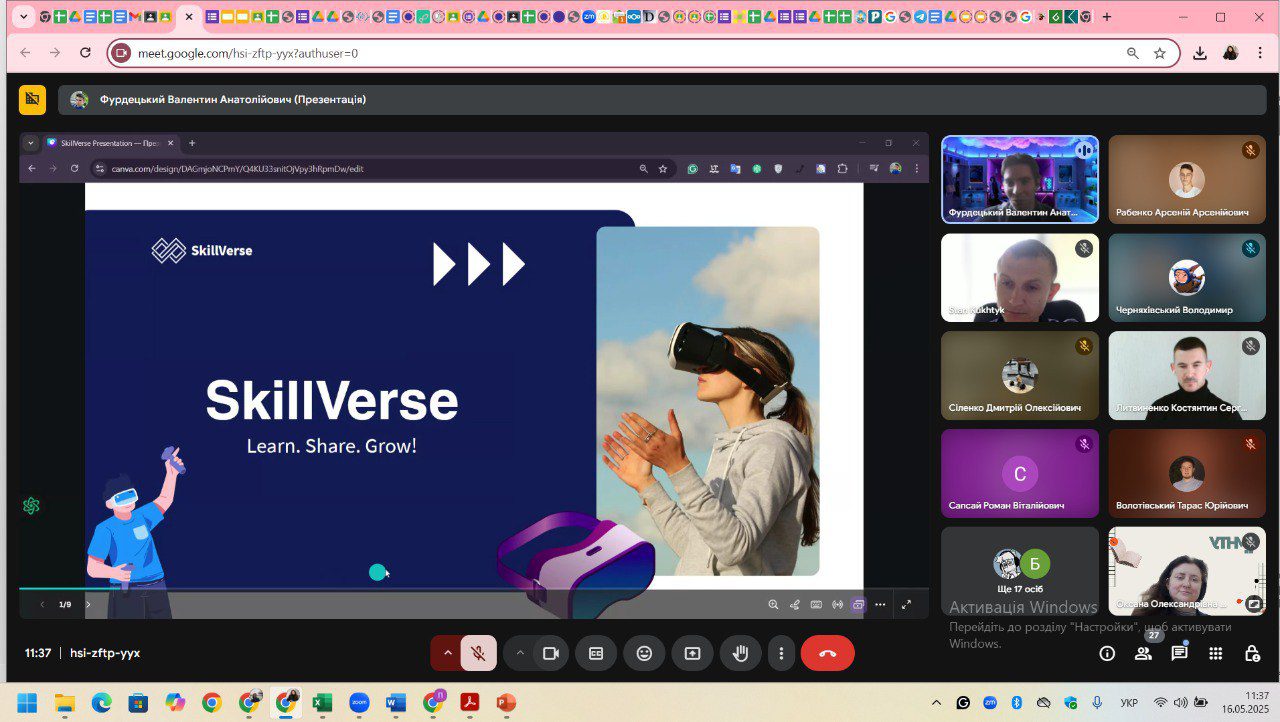1280x722 pixels.
Task: Expand video settings arrow beside camera
Action: [519, 653]
